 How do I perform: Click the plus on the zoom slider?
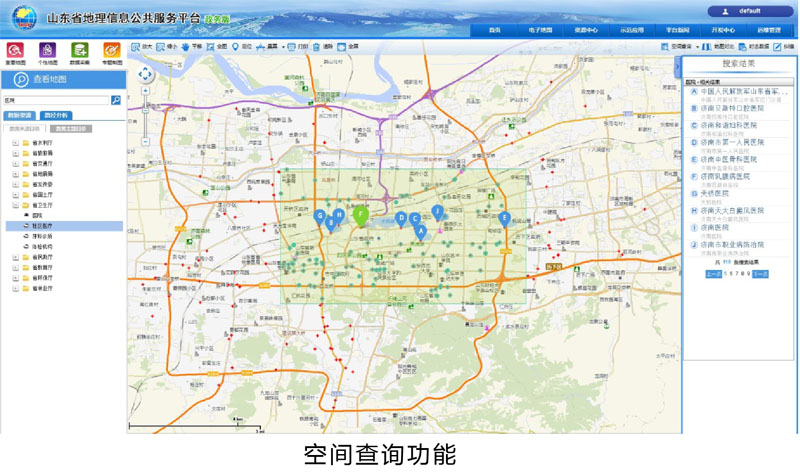[145, 91]
